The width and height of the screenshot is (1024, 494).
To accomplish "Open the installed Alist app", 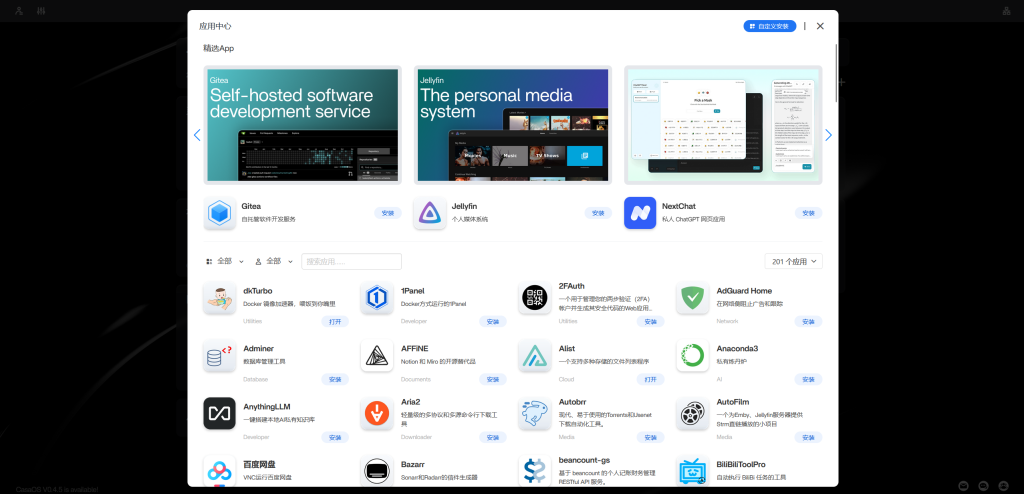I will (651, 380).
